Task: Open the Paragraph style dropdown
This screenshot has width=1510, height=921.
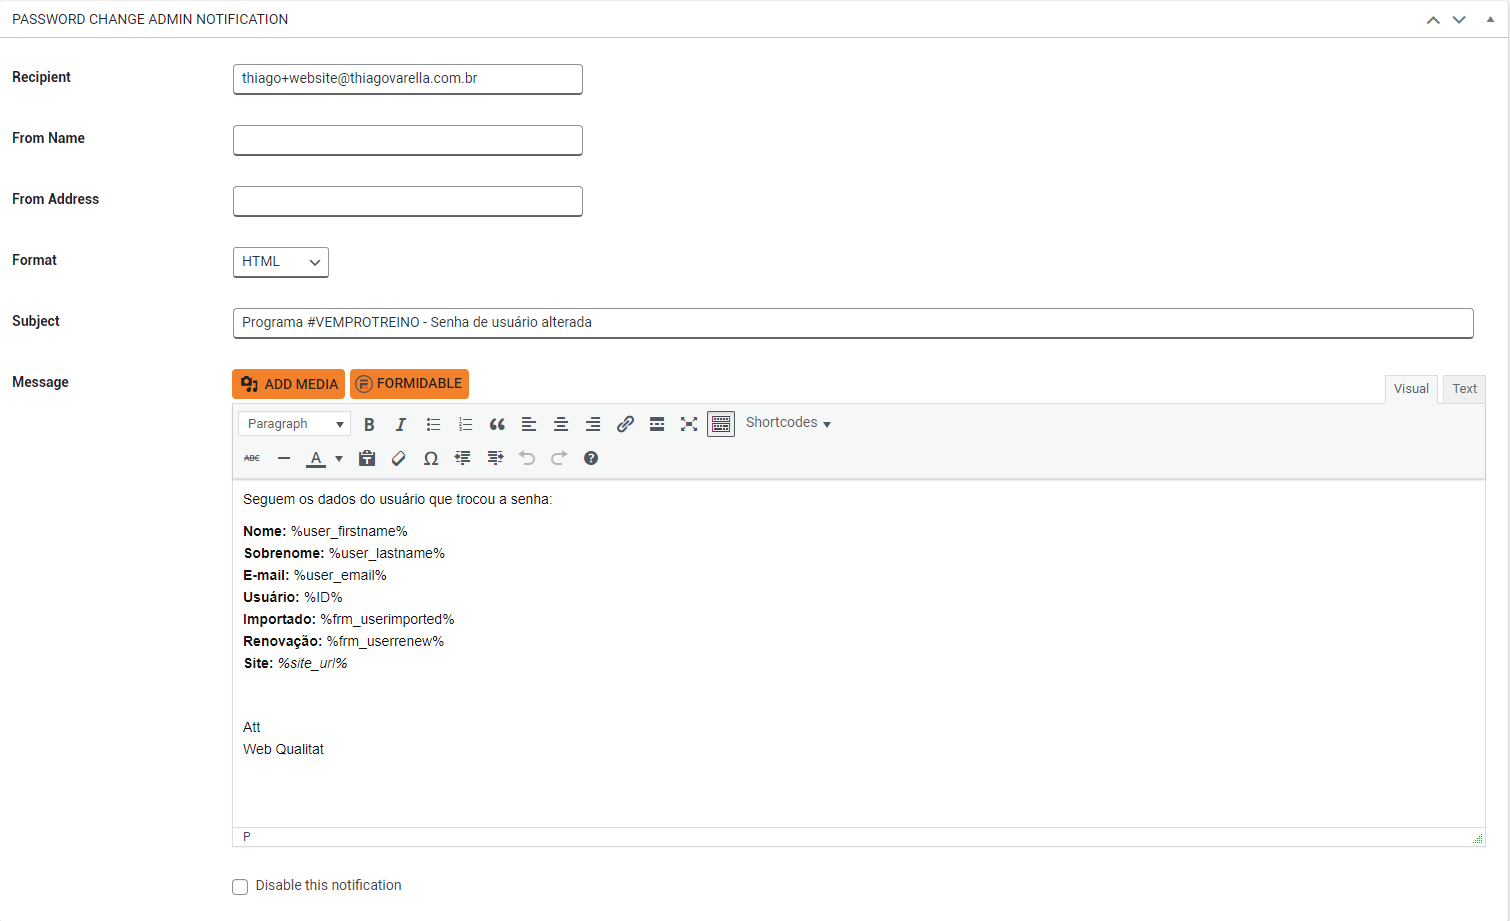Action: click(294, 424)
